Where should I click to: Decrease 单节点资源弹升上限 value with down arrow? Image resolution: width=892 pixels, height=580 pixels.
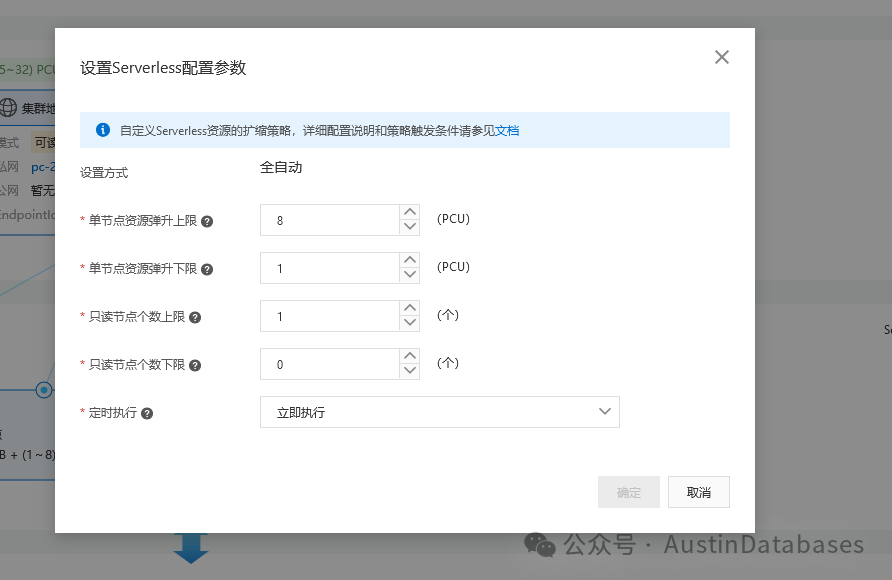click(410, 227)
